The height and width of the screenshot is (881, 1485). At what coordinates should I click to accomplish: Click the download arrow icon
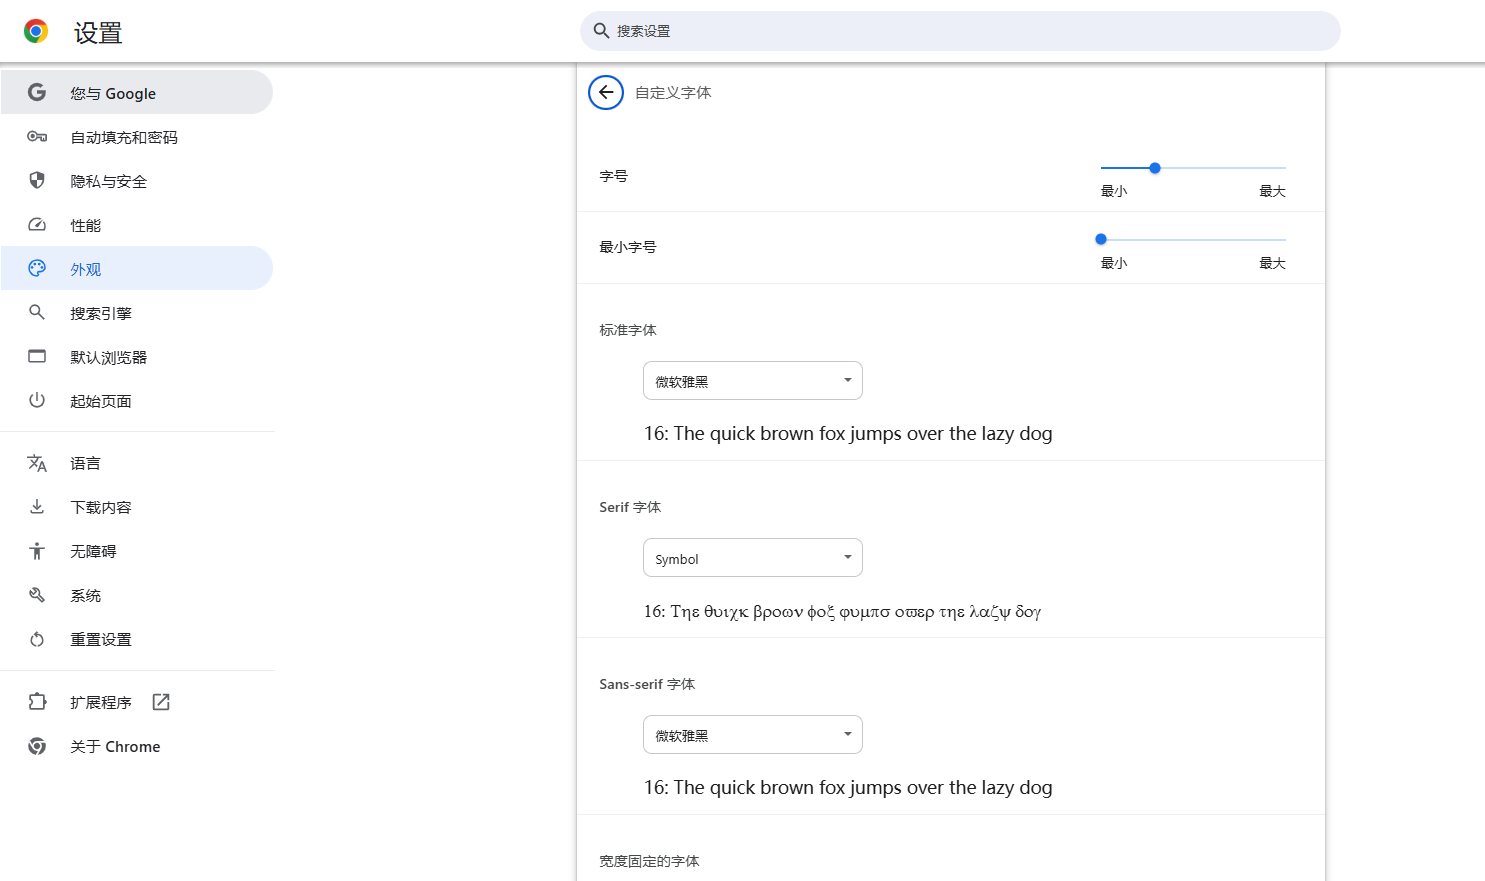coord(37,507)
